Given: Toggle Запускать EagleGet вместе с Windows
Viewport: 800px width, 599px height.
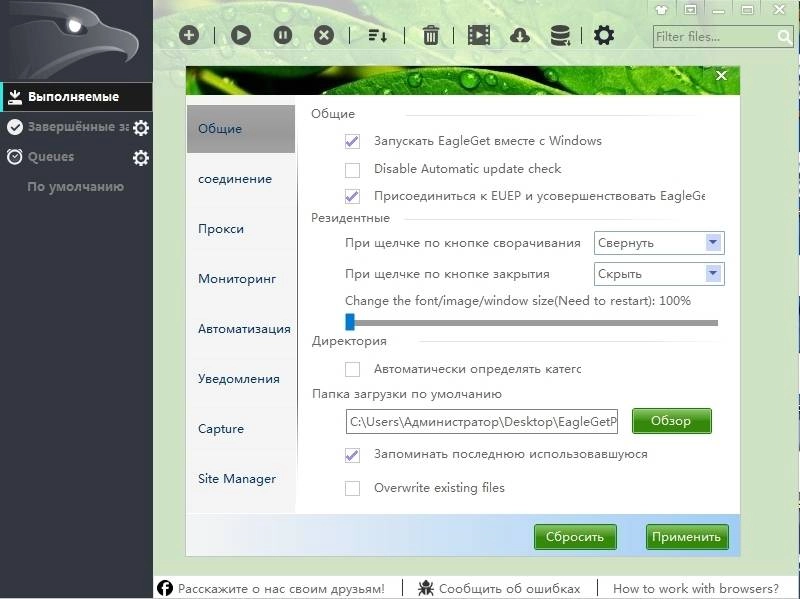Looking at the screenshot, I should [353, 141].
